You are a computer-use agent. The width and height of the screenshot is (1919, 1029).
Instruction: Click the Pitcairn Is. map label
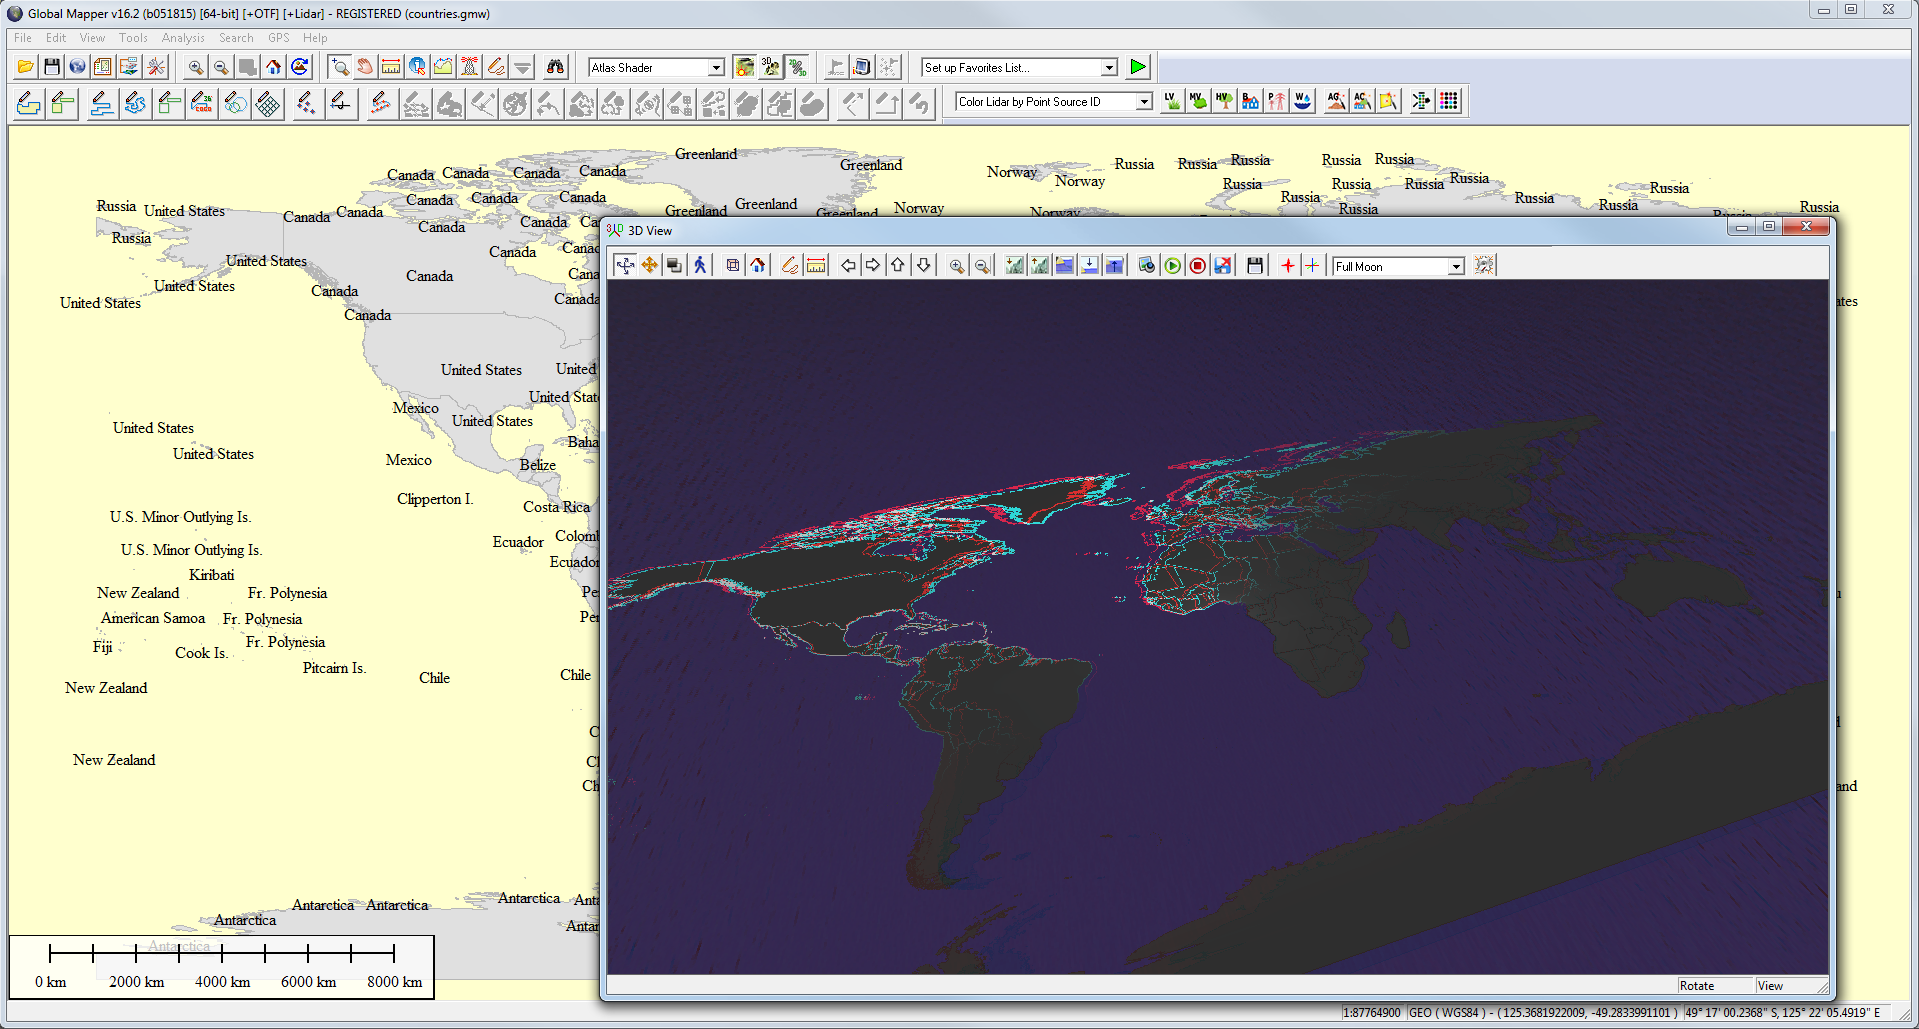click(334, 668)
